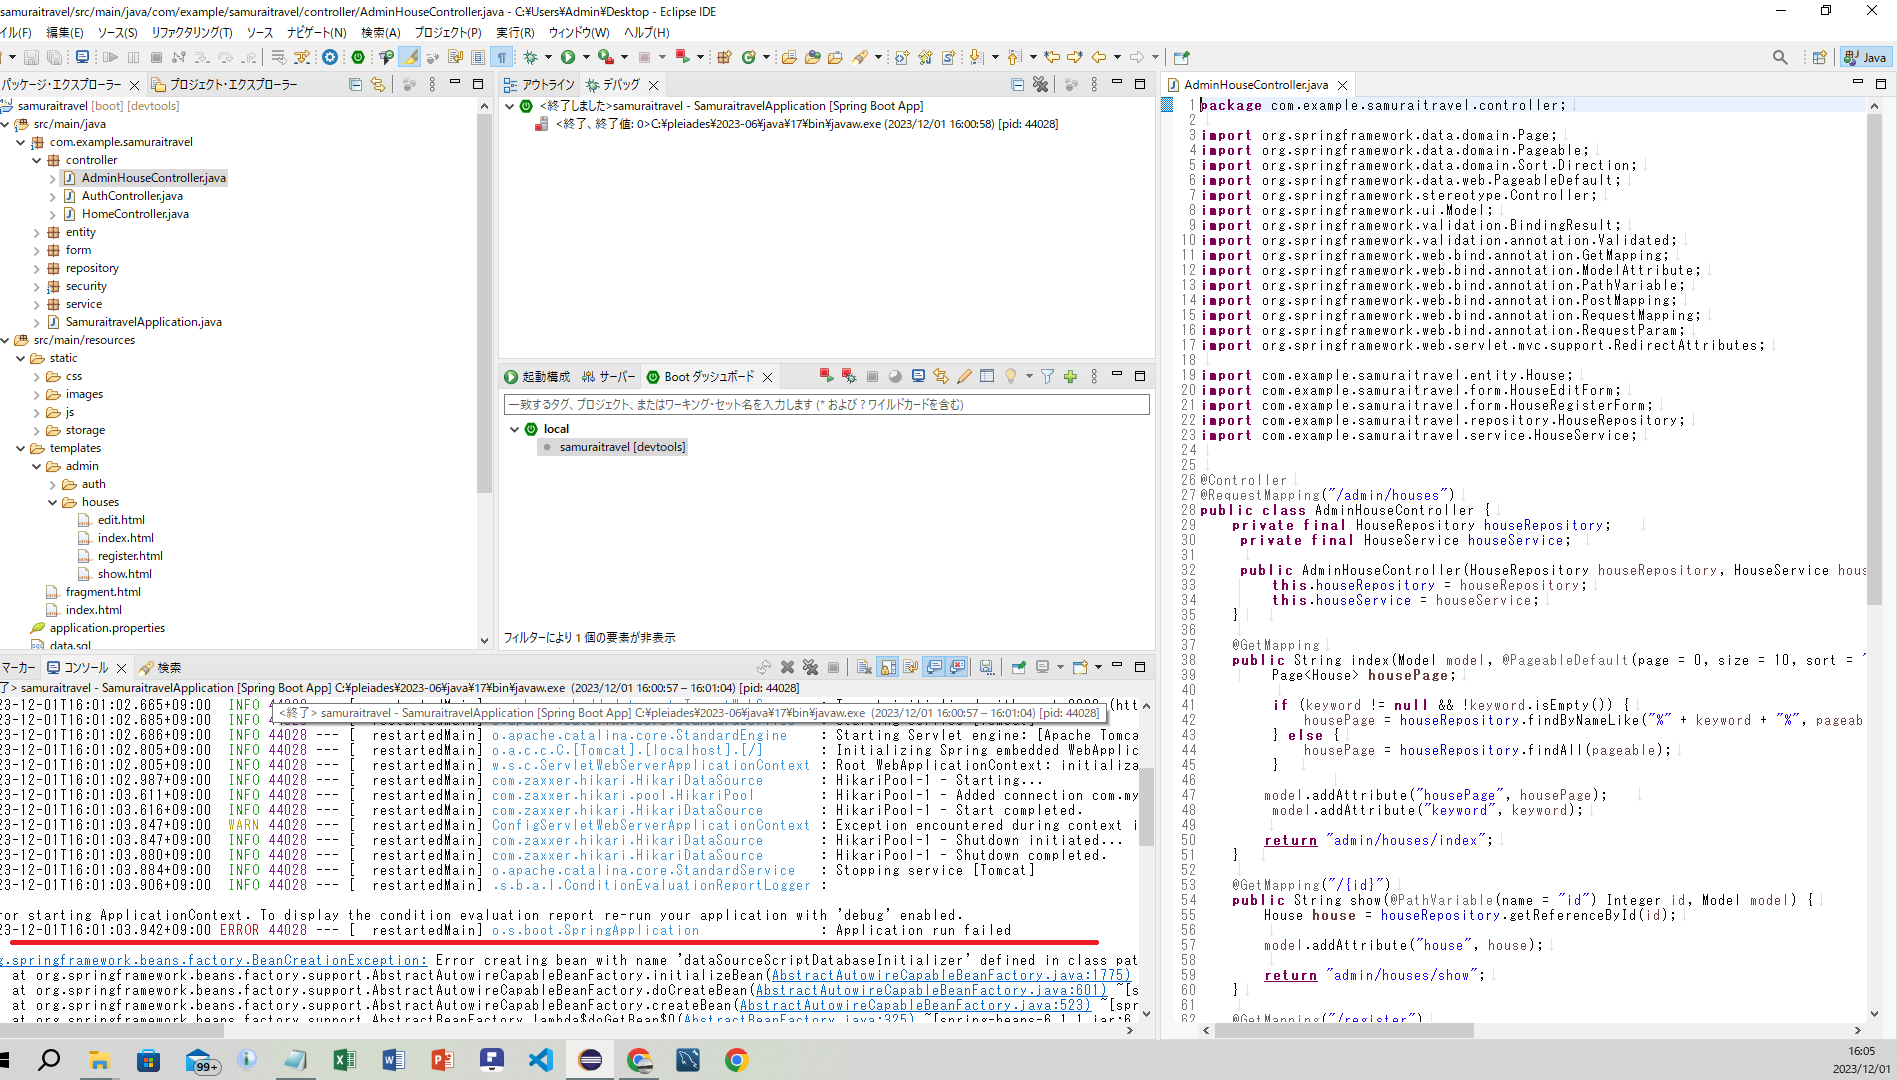The height and width of the screenshot is (1080, 1897).
Task: Click Clear Console icon
Action: click(864, 667)
